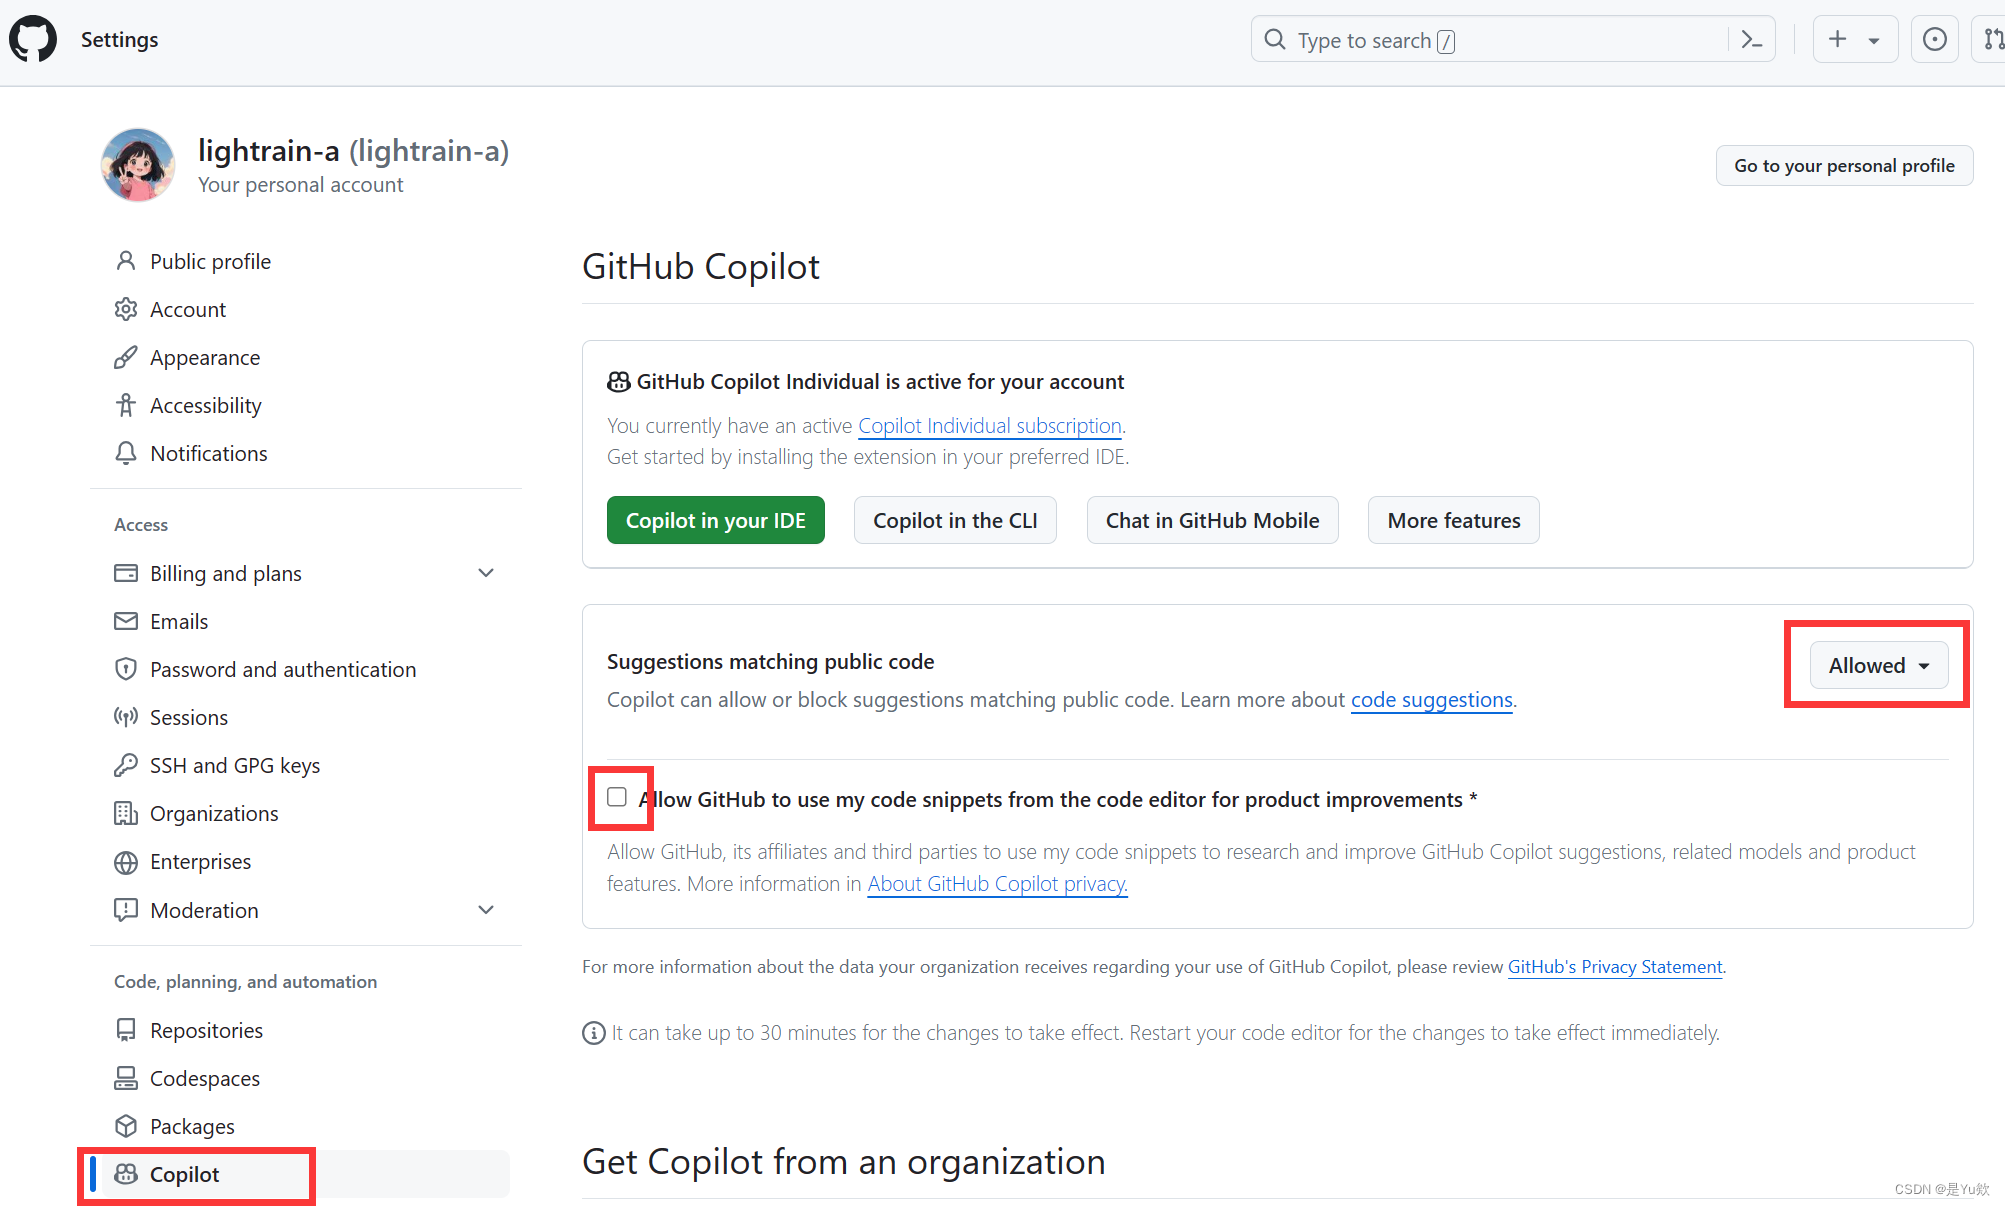2005x1206 pixels.
Task: Open Emails settings page
Action: [179, 621]
